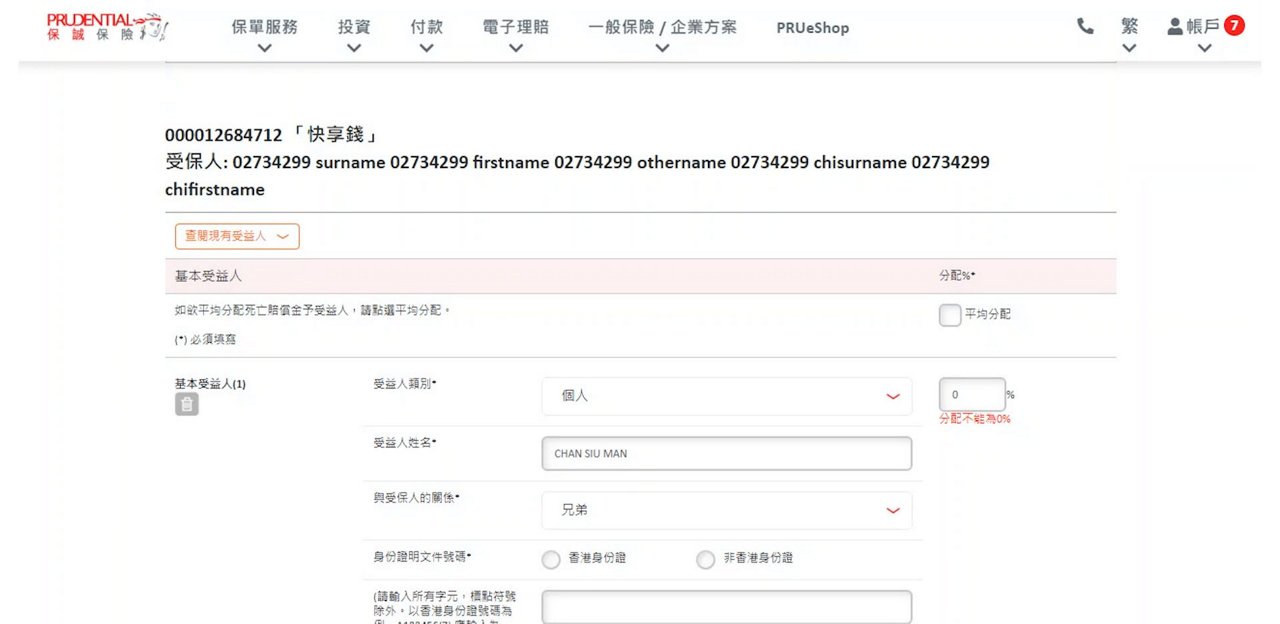Switch language using 繁 selector
The image size is (1280, 624).
coord(1129,27)
